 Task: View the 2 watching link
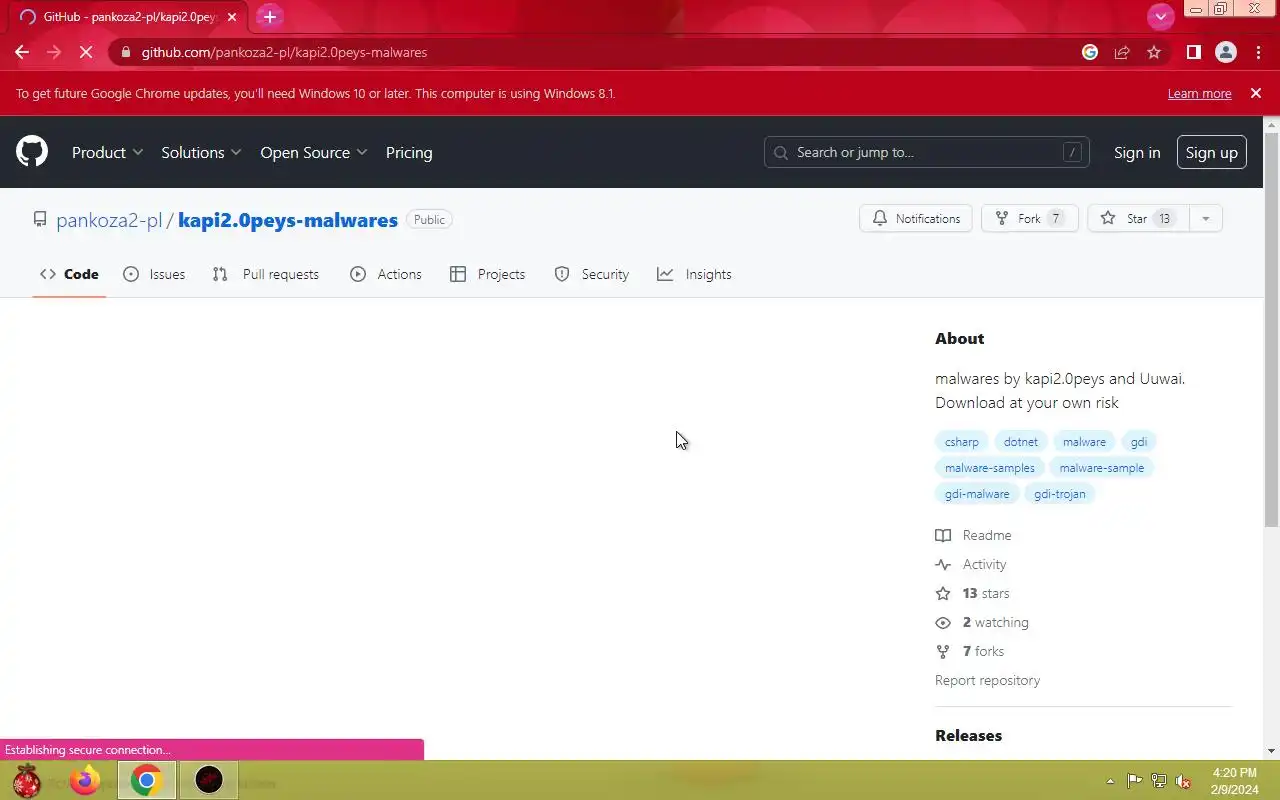982,622
